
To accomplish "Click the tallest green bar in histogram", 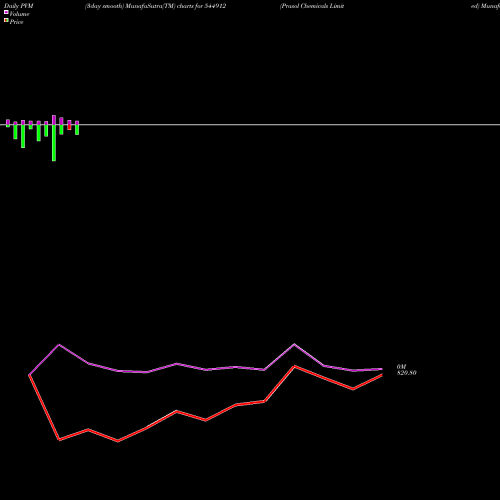I will 54,143.
